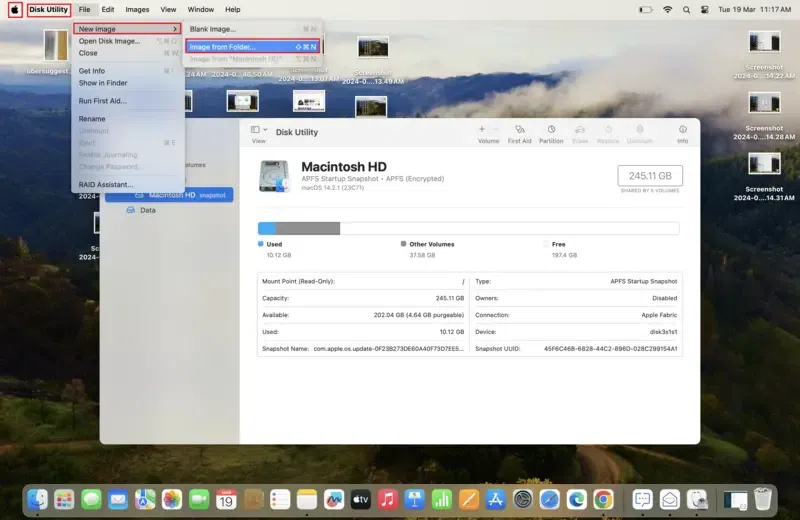
Task: Open Keynote from the Dock
Action: point(415,500)
